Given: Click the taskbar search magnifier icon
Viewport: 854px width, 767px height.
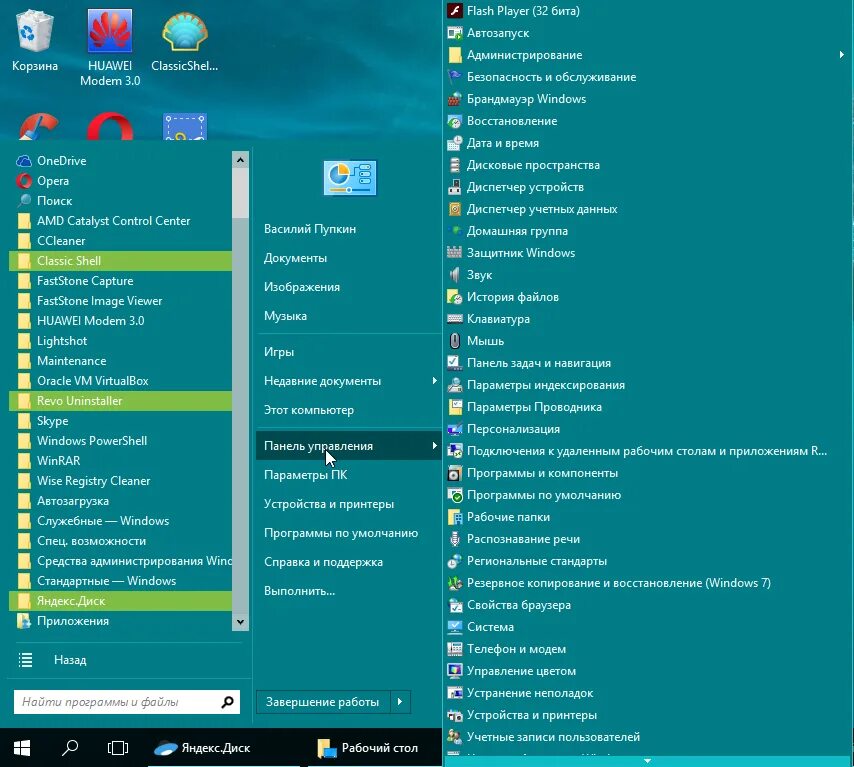Looking at the screenshot, I should (70, 747).
